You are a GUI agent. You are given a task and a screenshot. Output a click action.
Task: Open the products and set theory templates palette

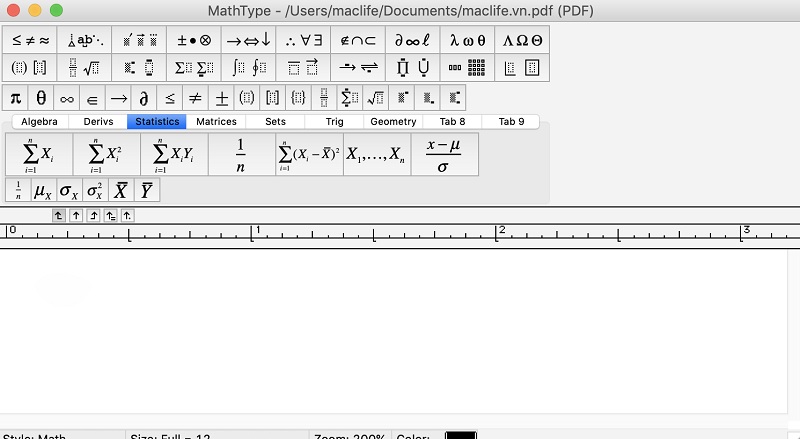413,67
